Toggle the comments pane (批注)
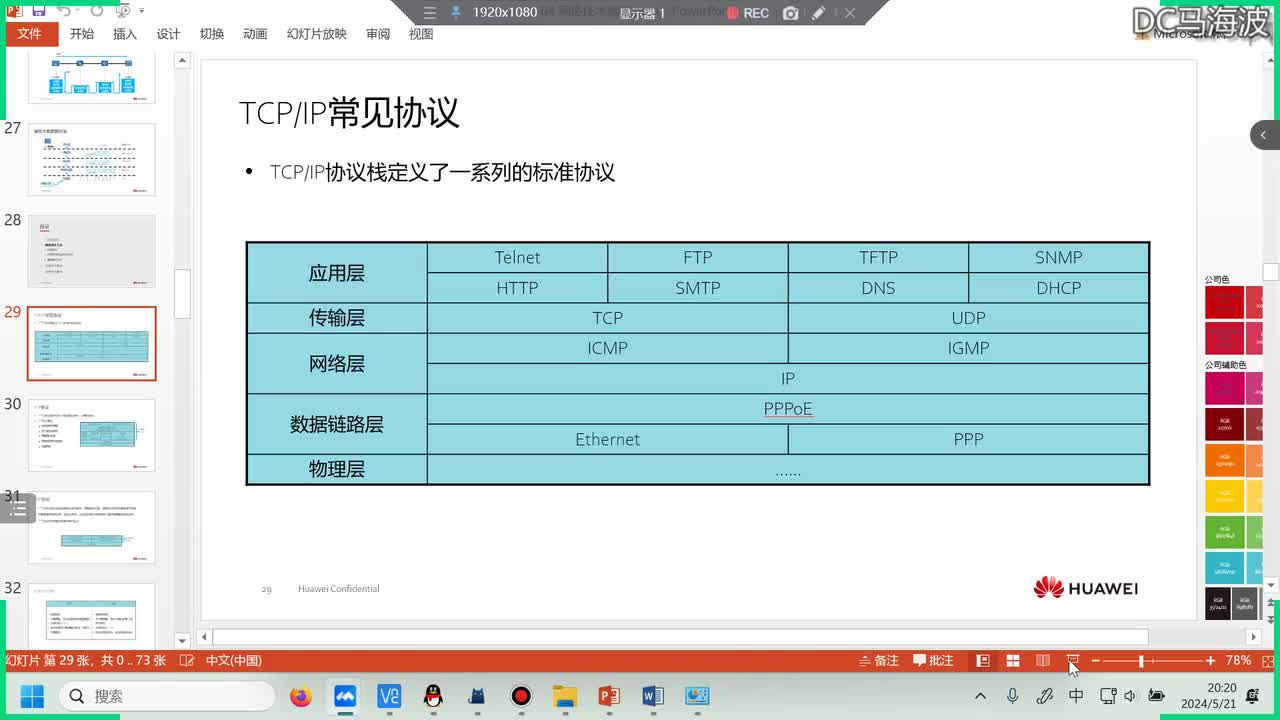The width and height of the screenshot is (1280, 720). (934, 661)
